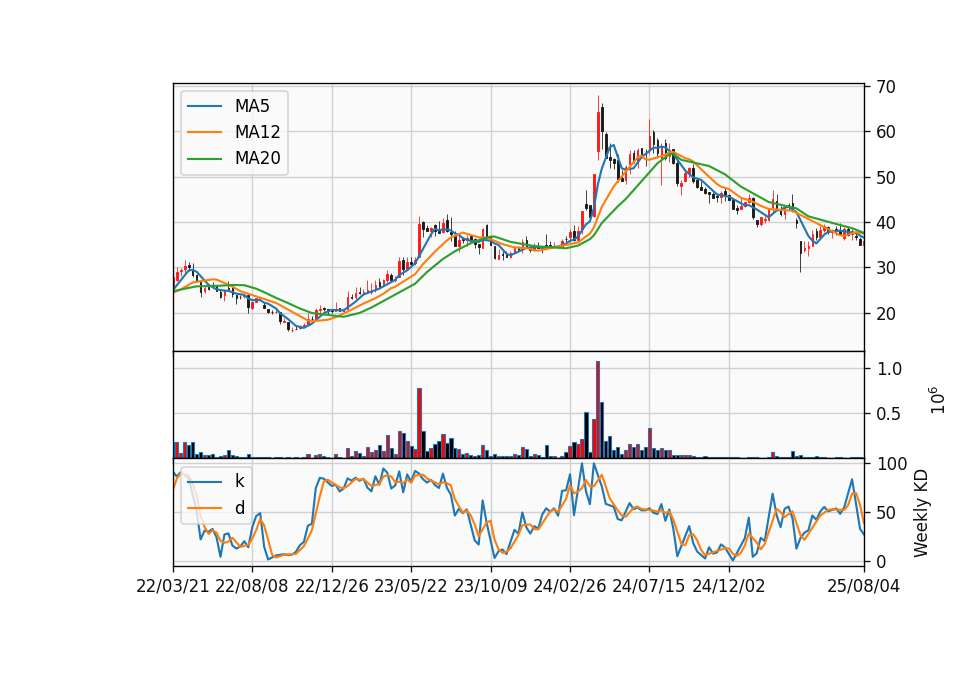Click the 40 price axis label
The width and height of the screenshot is (960, 690).
(x=885, y=223)
